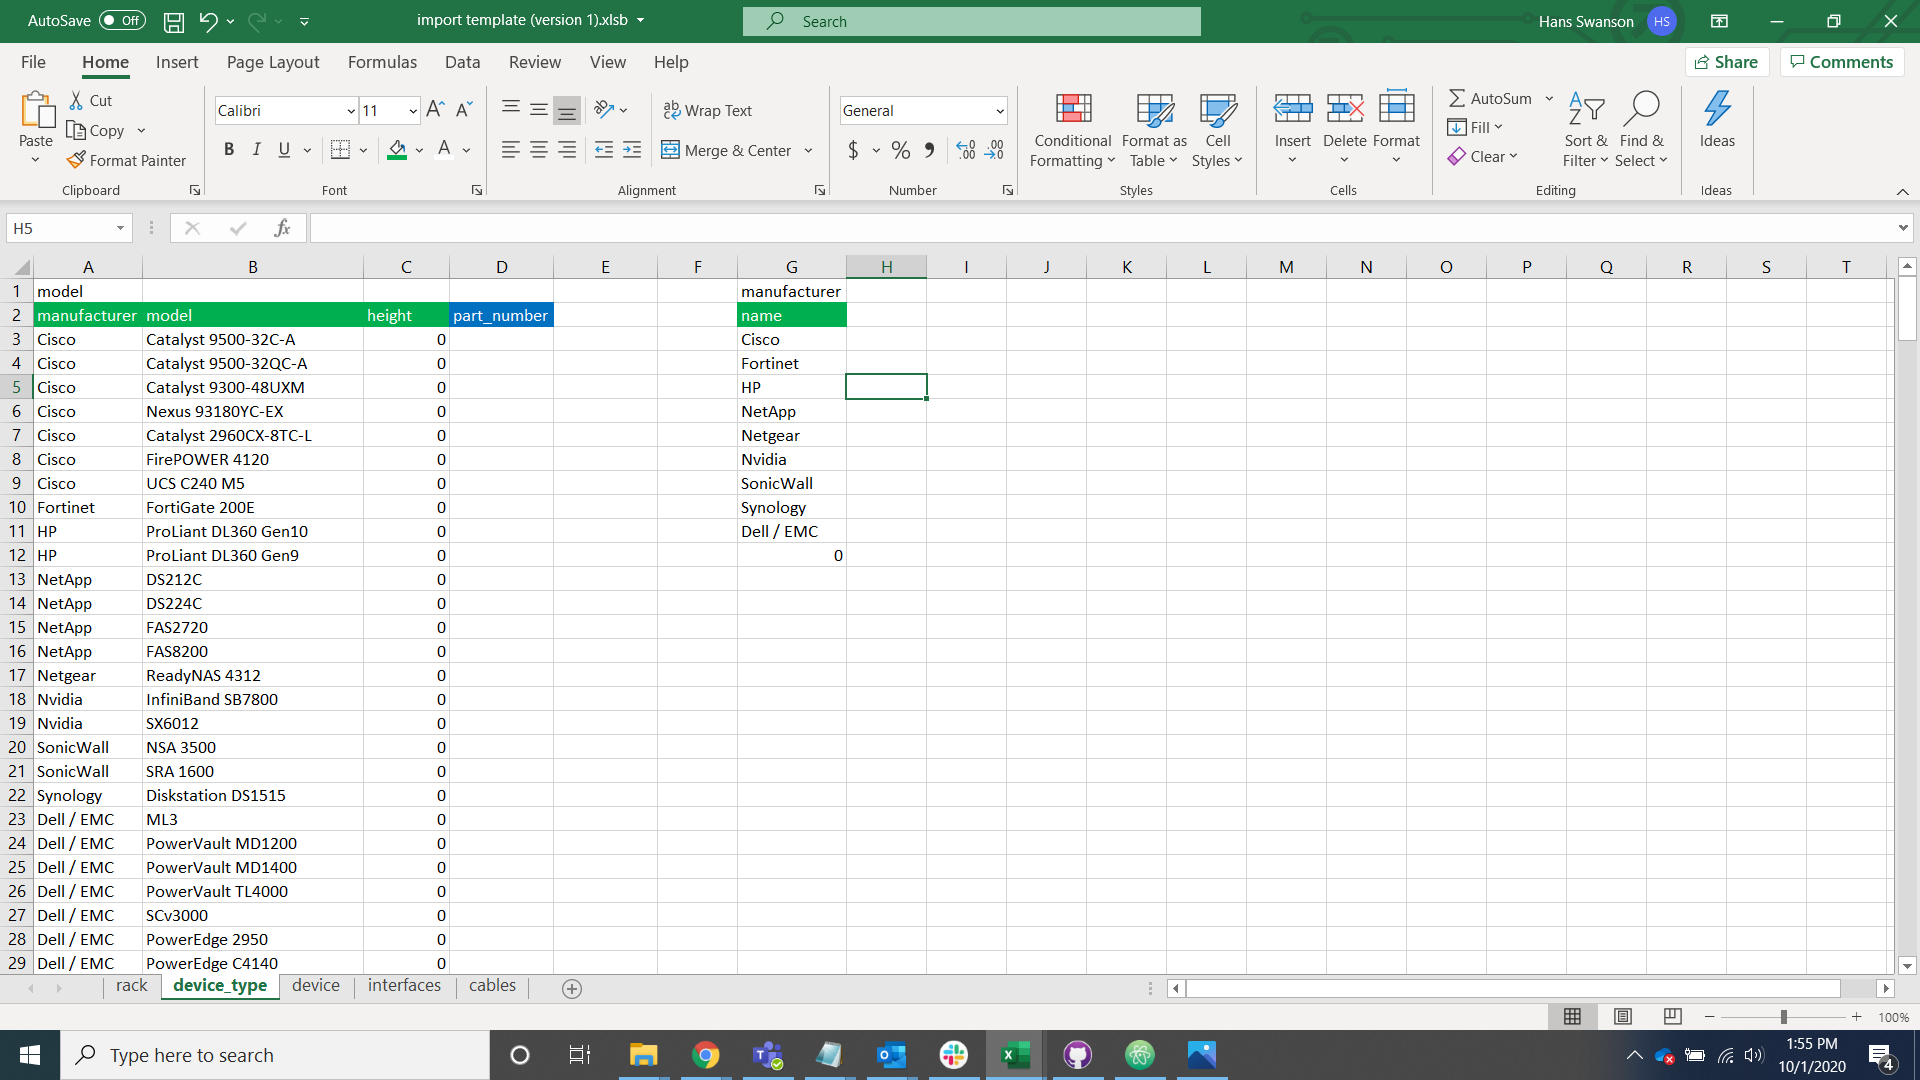1920x1080 pixels.
Task: Open the Find & Select menu
Action: (1642, 130)
